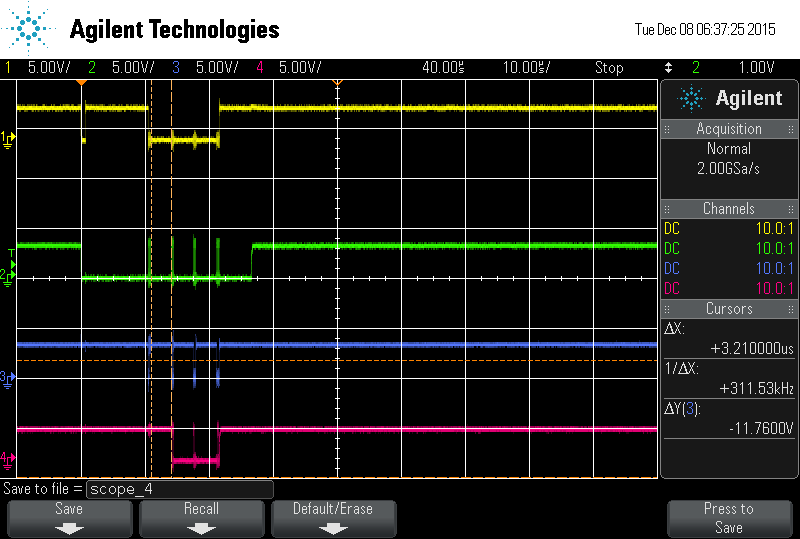Viewport: 800px width, 539px height.
Task: Click the ΔX +3.210000us cursor value
Action: (x=752, y=348)
